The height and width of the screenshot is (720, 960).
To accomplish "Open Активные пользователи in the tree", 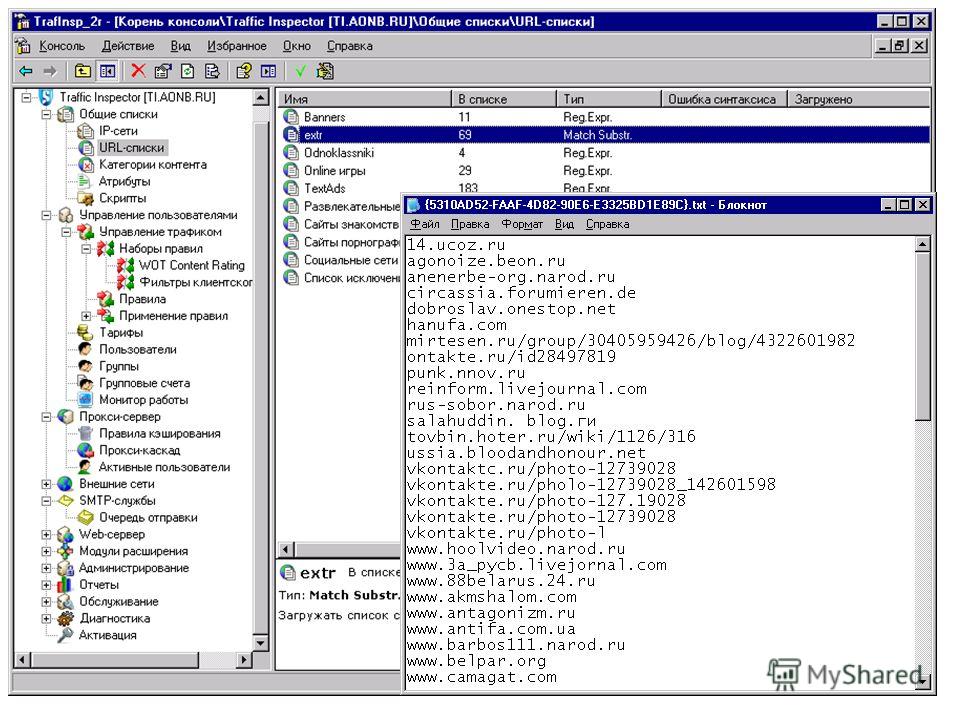I will [165, 468].
